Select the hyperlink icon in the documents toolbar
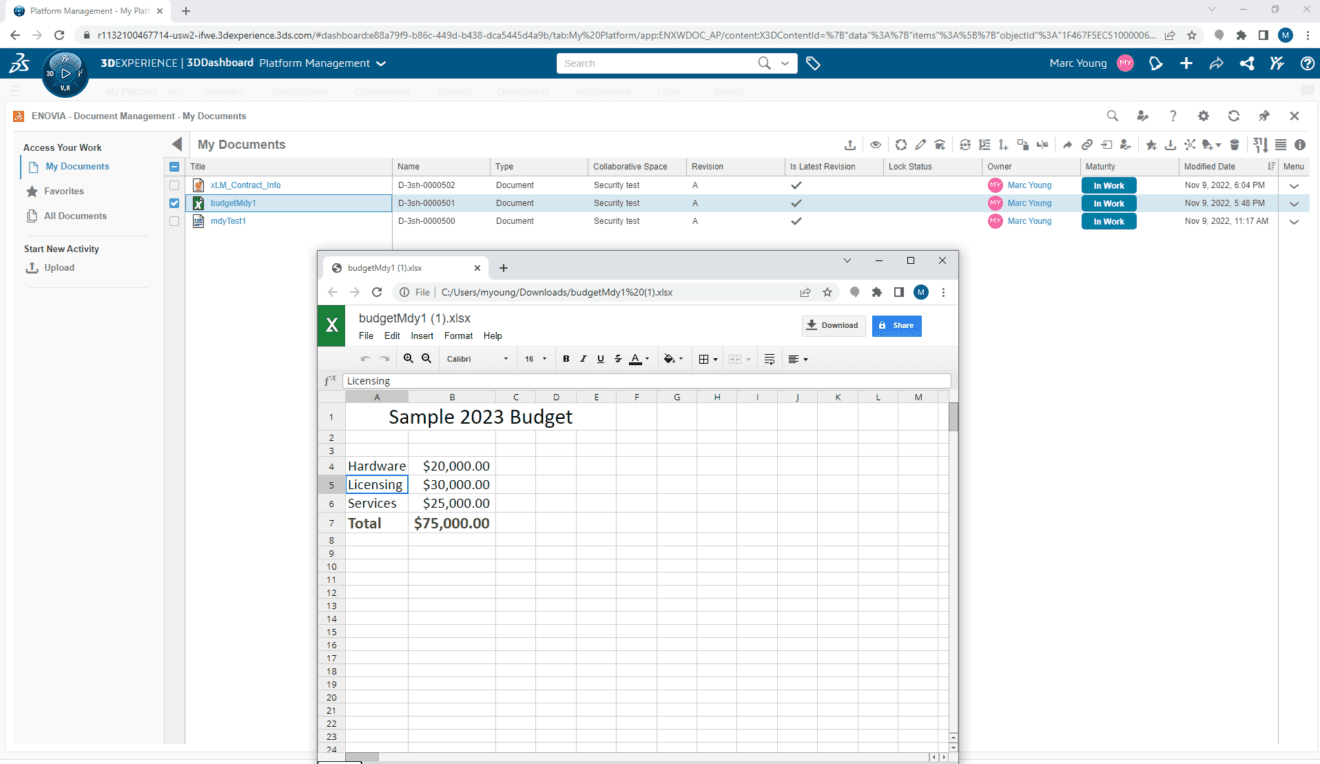This screenshot has height=764, width=1320. [1086, 144]
